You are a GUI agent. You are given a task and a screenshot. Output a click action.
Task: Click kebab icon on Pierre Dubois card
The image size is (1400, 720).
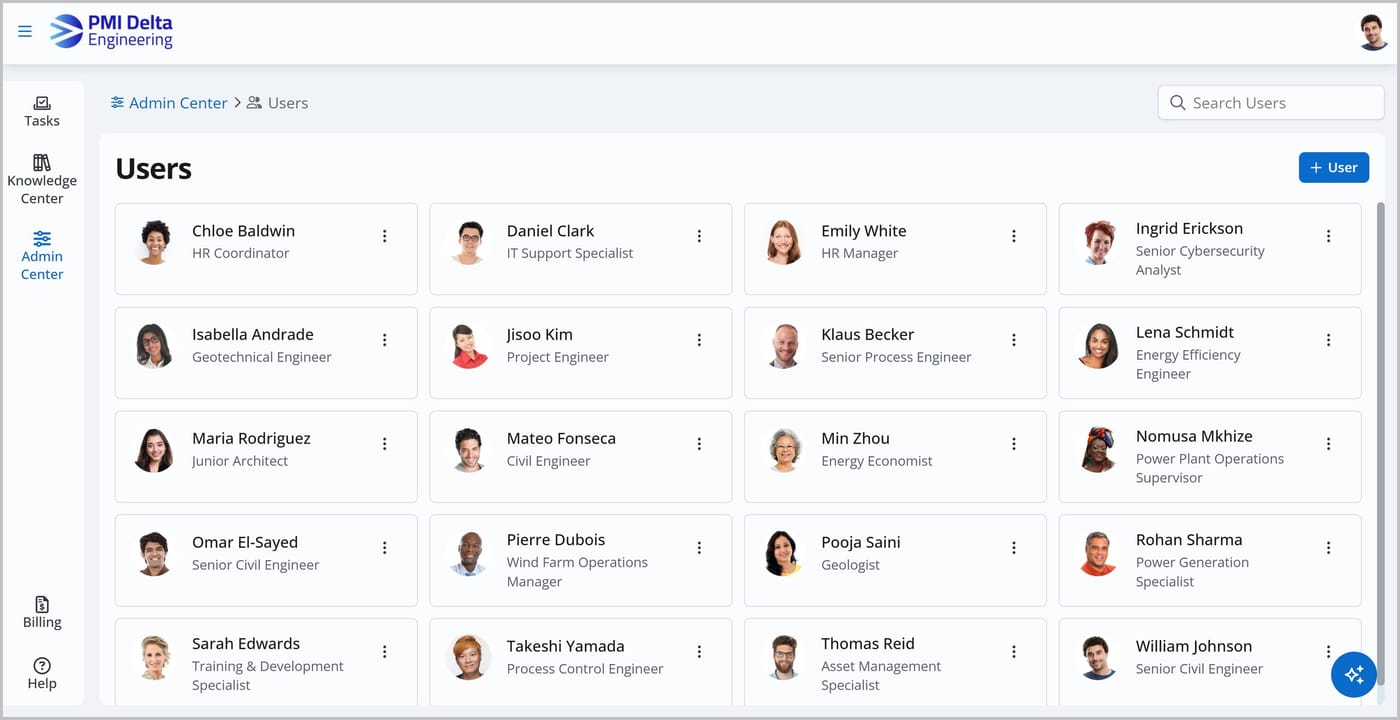699,548
